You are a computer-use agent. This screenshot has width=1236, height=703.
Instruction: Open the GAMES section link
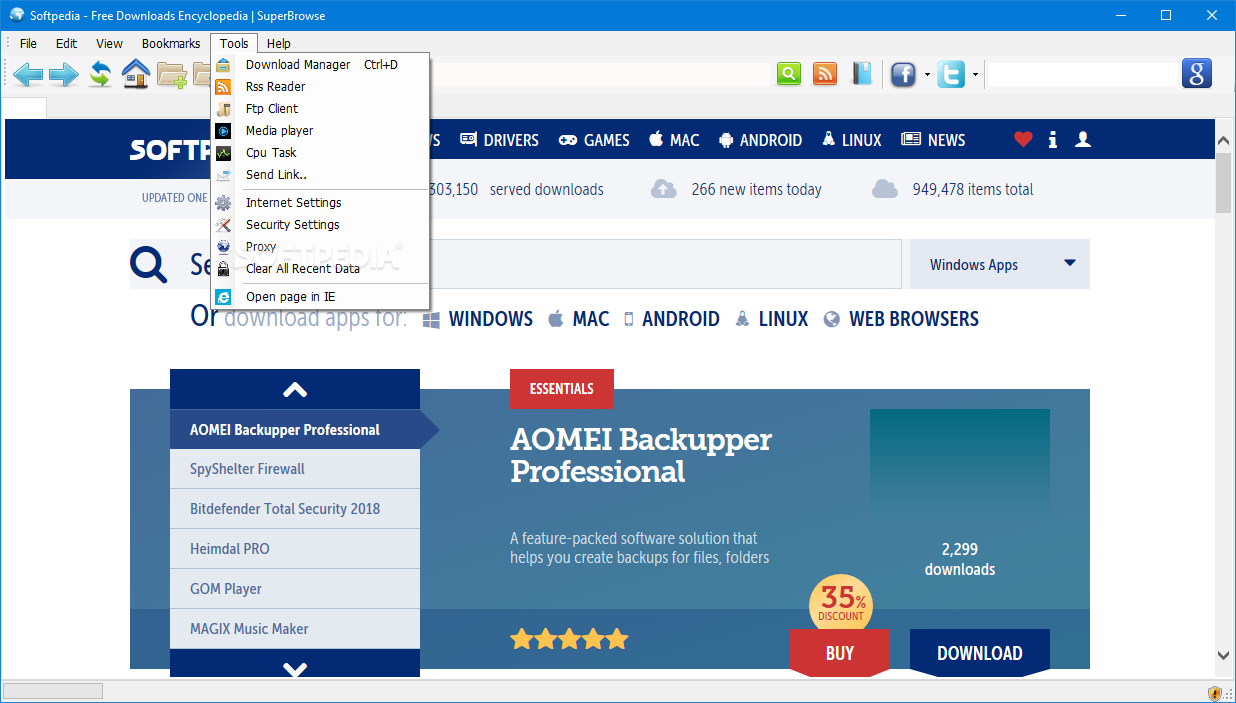[x=594, y=140]
